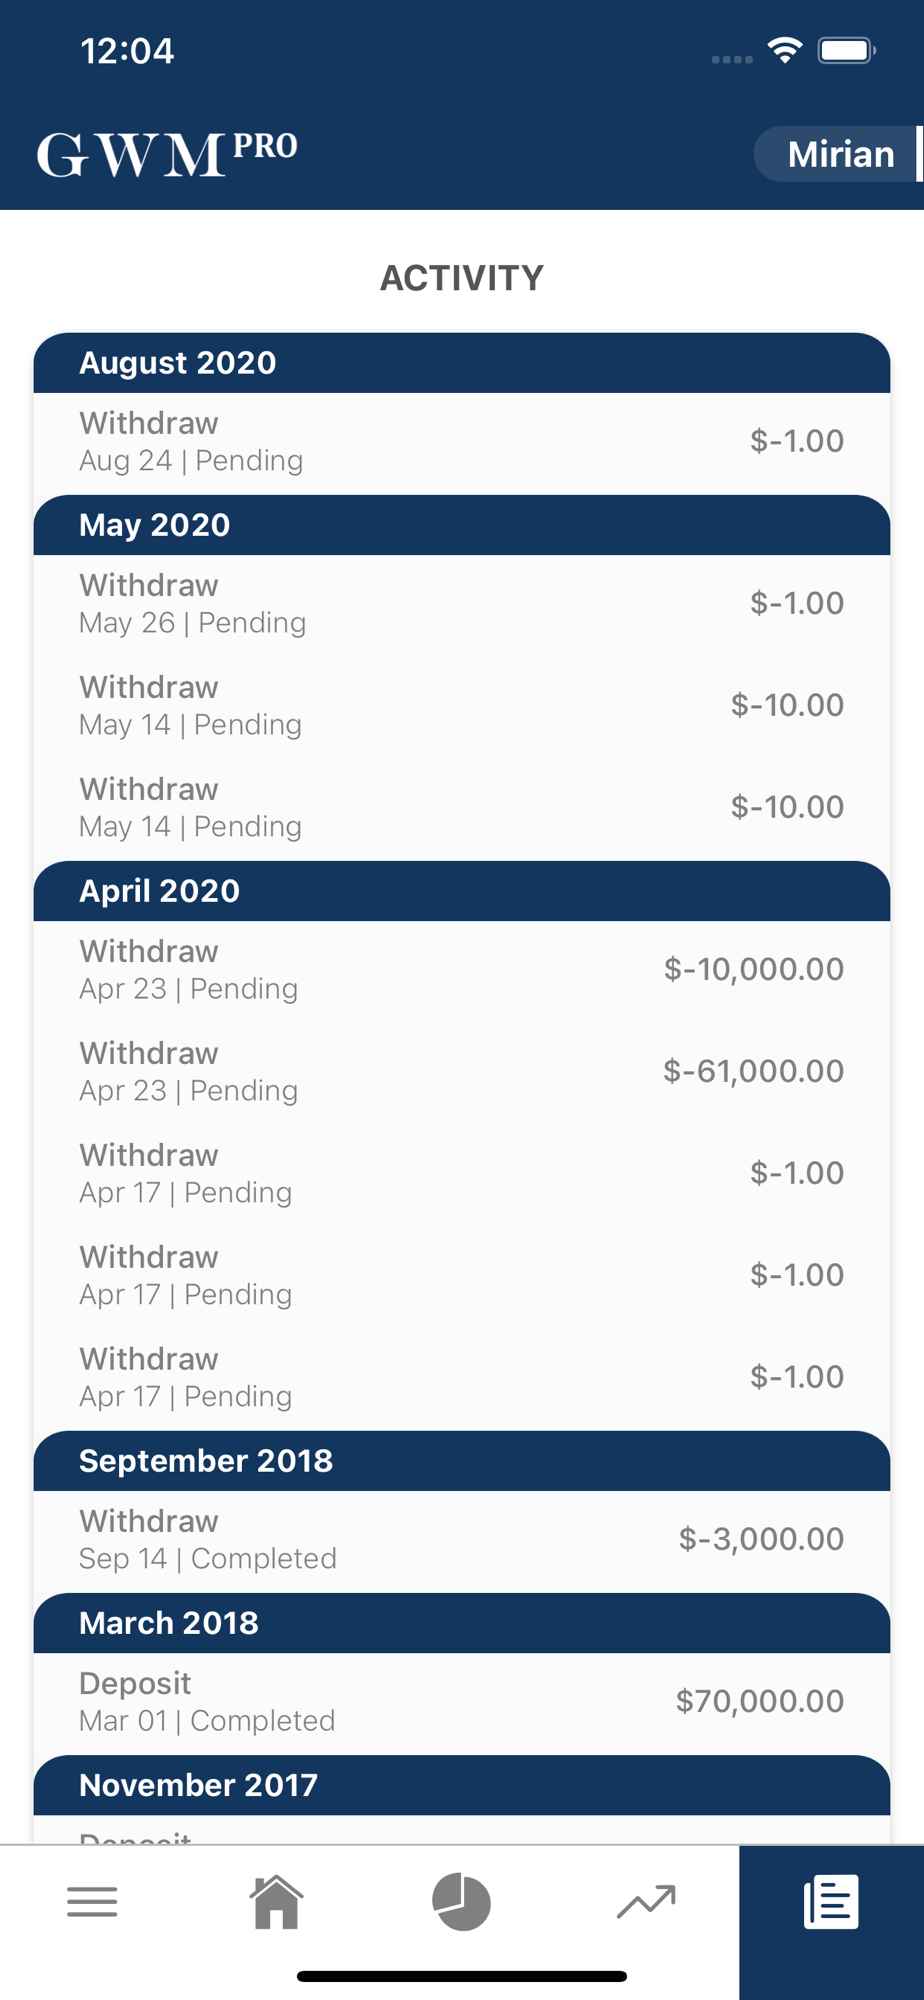
Task: Tap the GWM PRO logo
Action: point(167,154)
